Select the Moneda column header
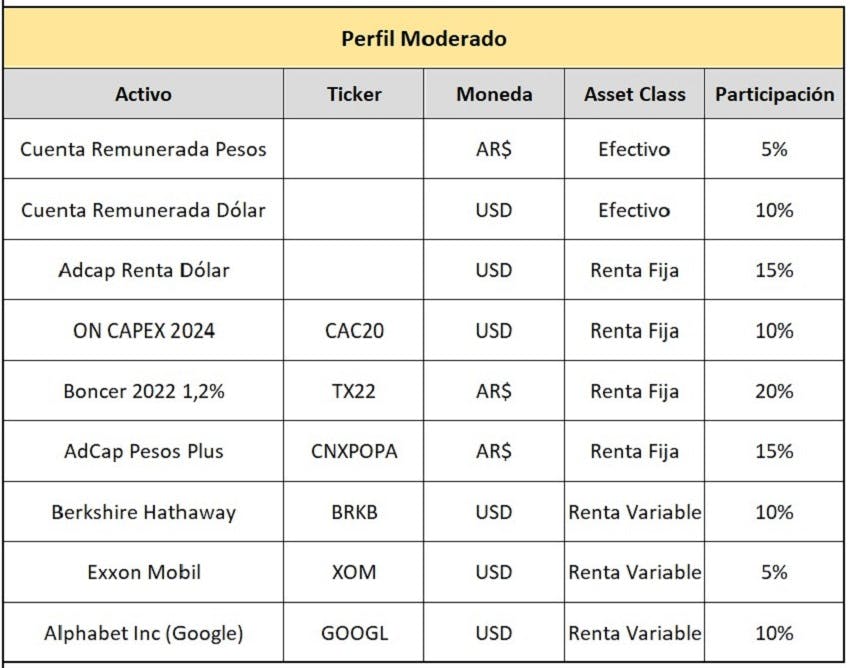The height and width of the screenshot is (668, 850). point(494,94)
